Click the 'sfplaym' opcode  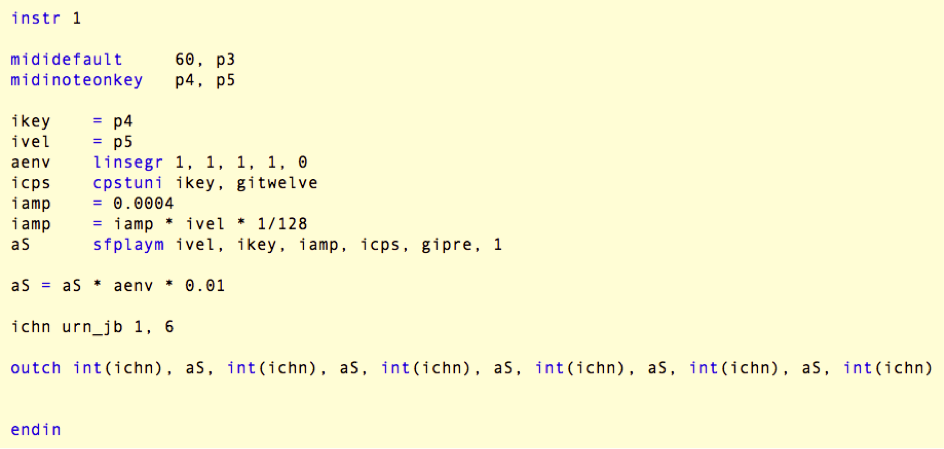pyautogui.click(x=128, y=244)
